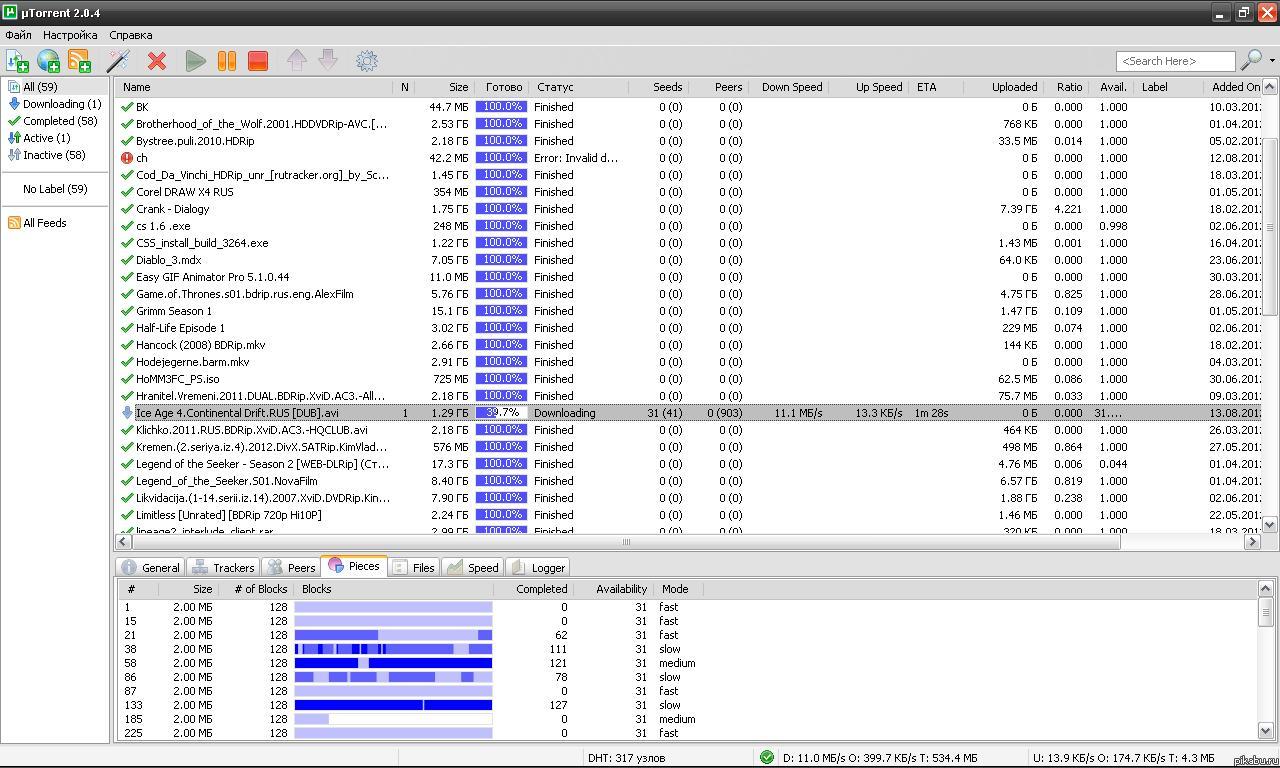Image resolution: width=1280 pixels, height=768 pixels.
Task: Select All Feeds in the sidebar
Action: (44, 223)
